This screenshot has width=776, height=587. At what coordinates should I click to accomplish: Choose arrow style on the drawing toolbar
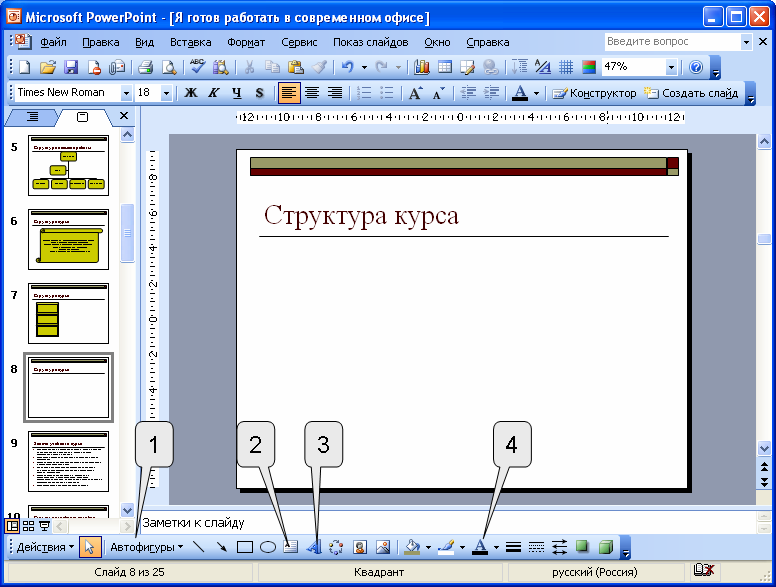click(x=560, y=547)
